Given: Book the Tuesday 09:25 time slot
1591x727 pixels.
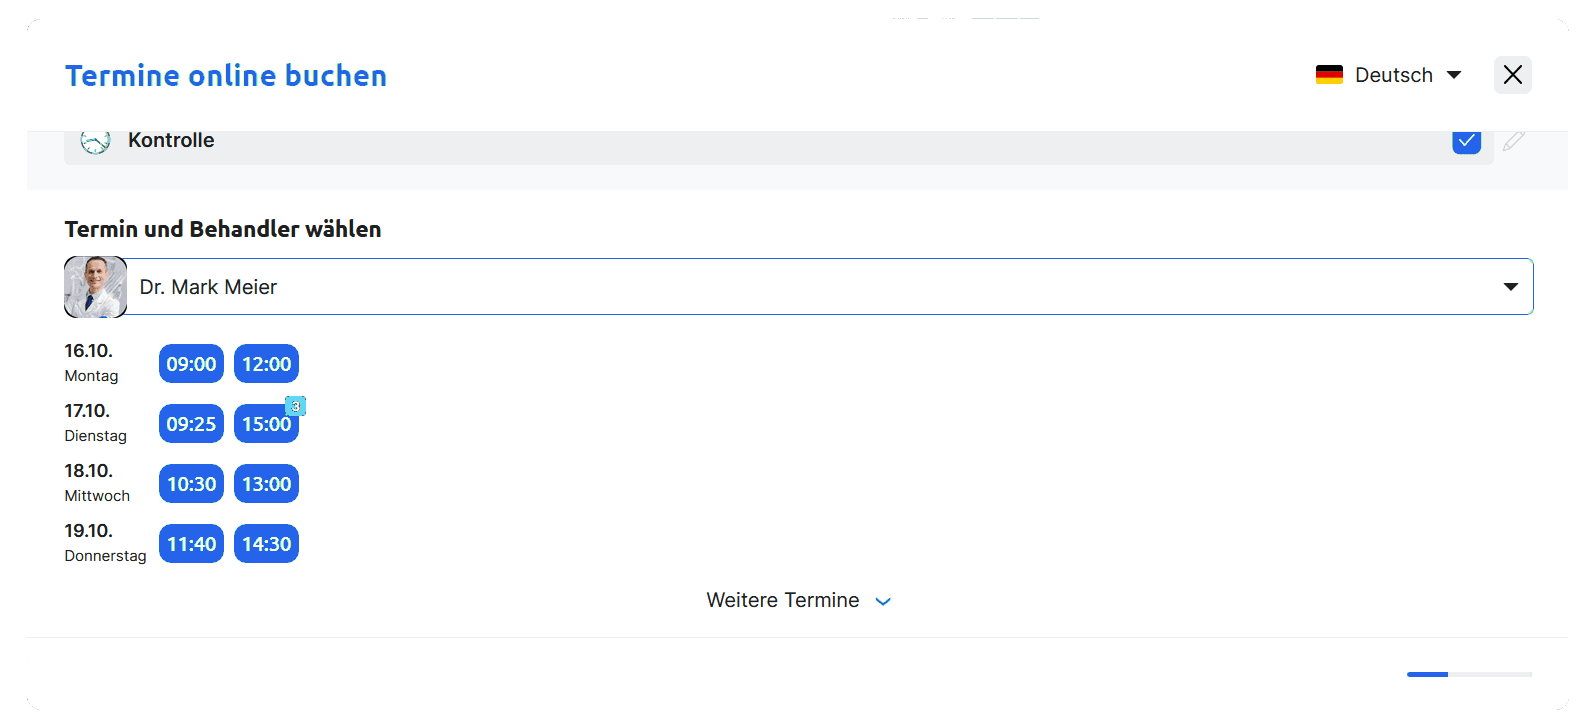Looking at the screenshot, I should click(191, 424).
